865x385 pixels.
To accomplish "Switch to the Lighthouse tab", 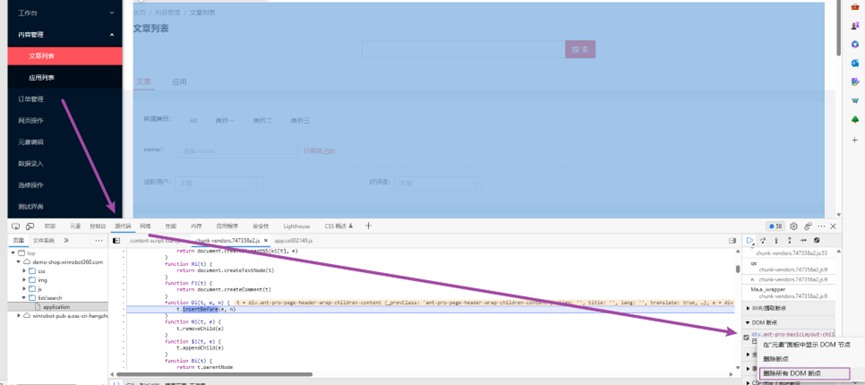I will (297, 226).
